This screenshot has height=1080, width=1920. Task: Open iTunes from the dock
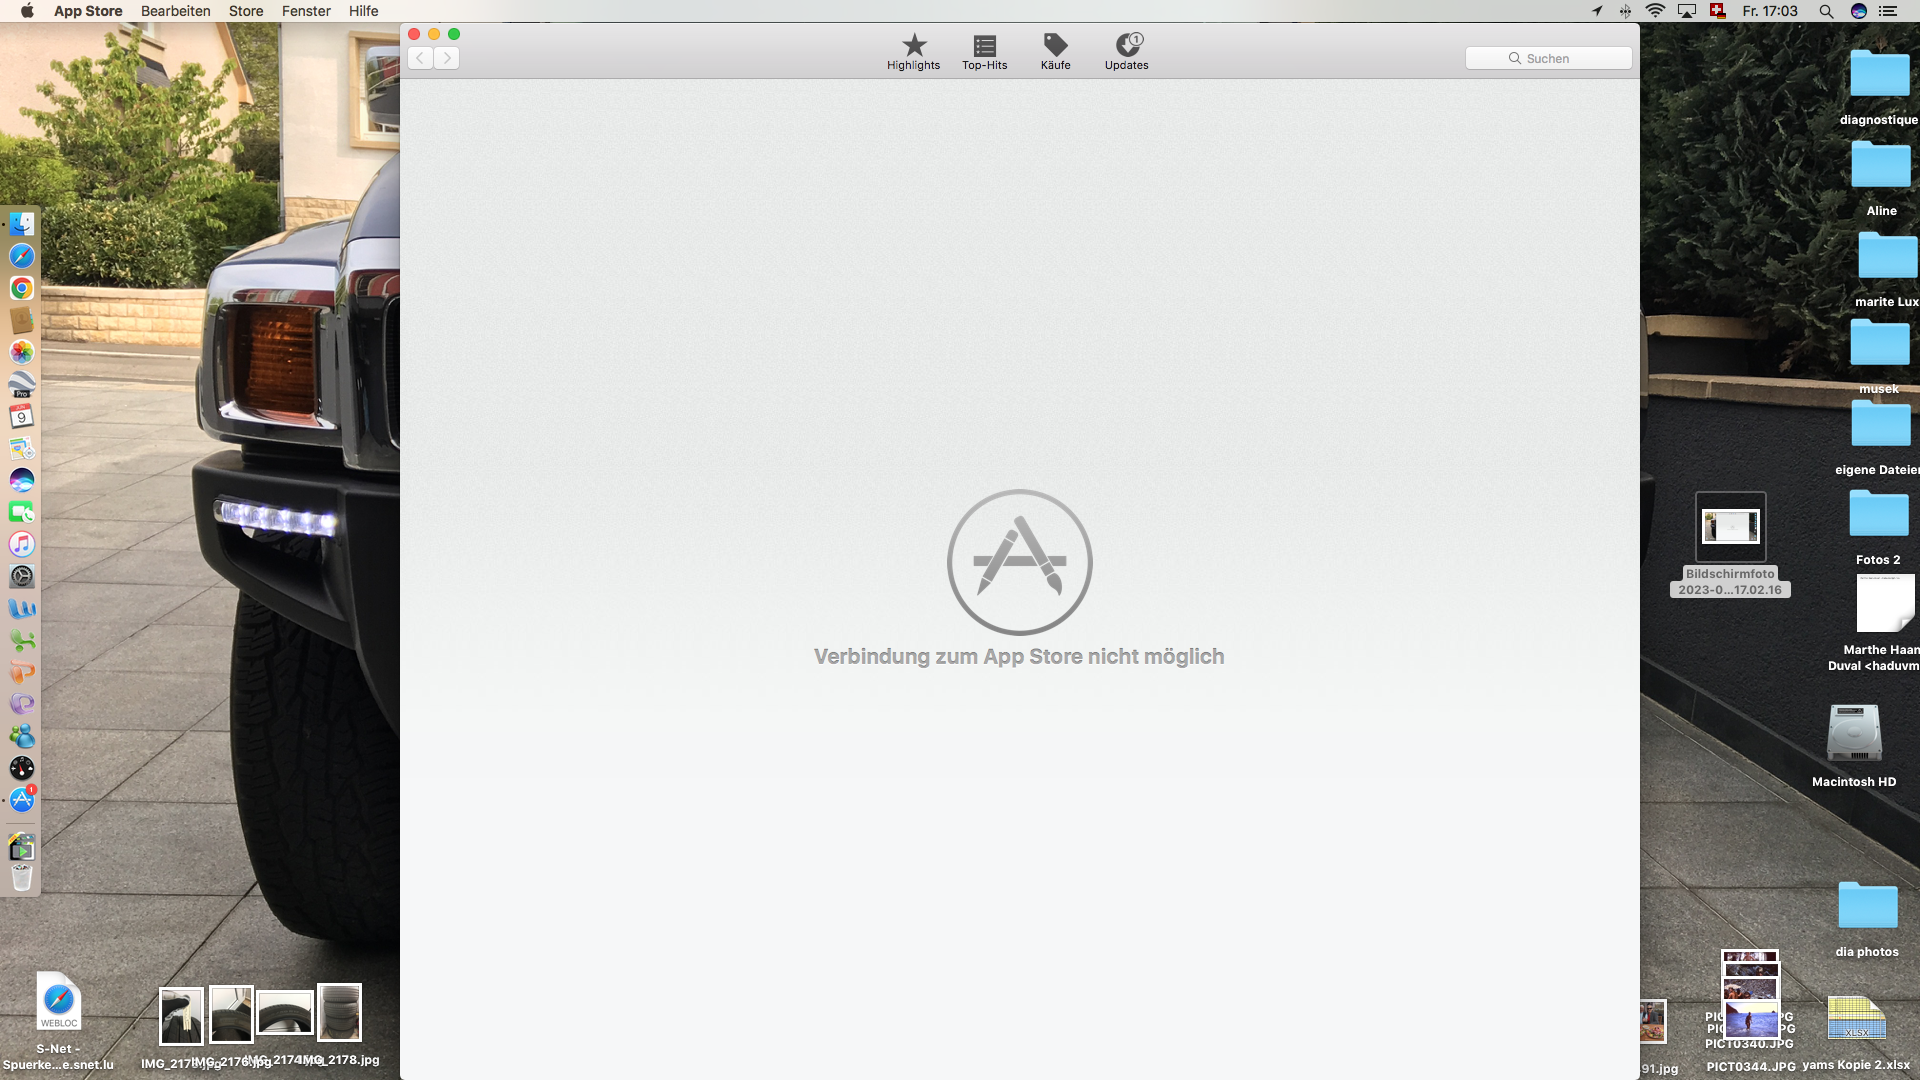[22, 544]
